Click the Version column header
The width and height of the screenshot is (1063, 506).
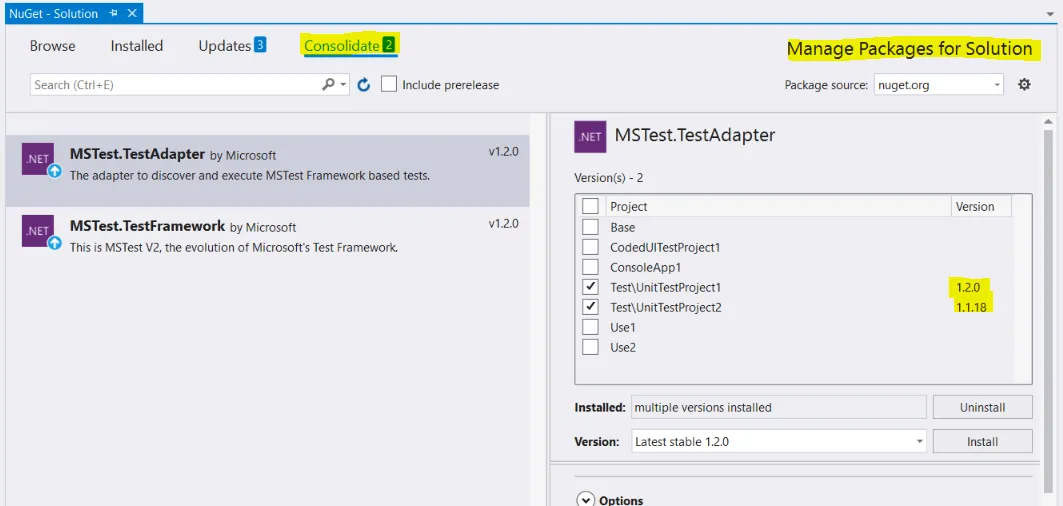point(981,206)
